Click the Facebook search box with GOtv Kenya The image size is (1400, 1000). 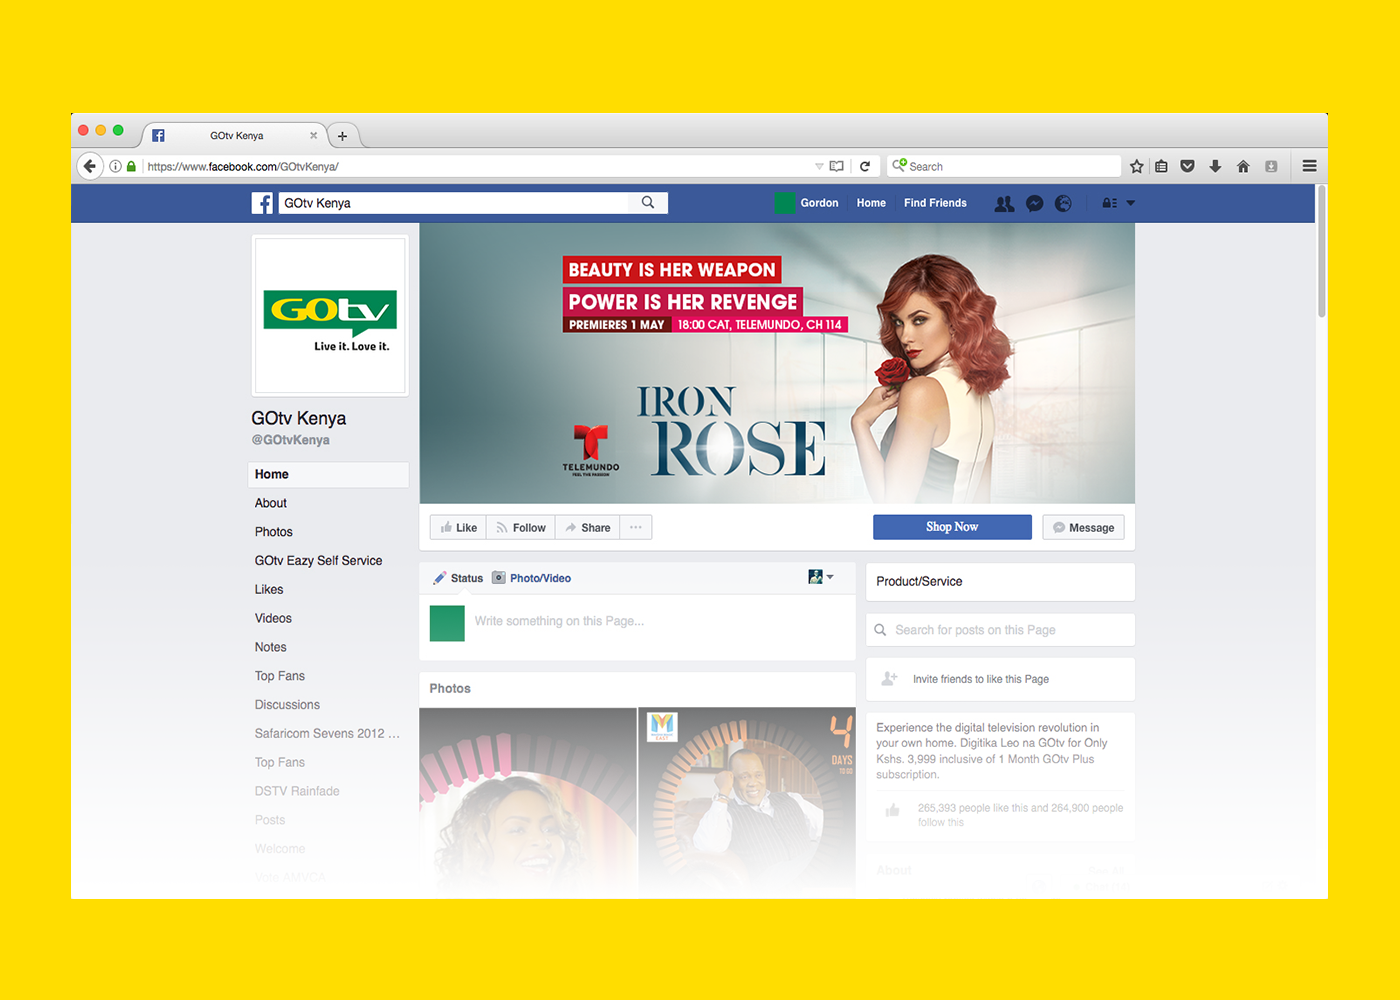[455, 203]
